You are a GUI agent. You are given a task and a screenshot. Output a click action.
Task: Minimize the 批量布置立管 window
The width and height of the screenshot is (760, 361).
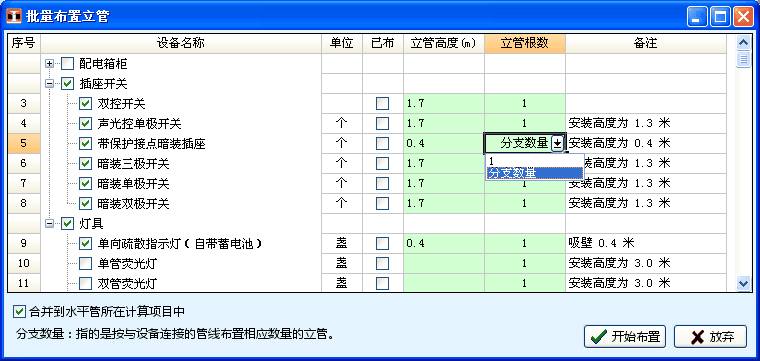pyautogui.click(x=697, y=17)
